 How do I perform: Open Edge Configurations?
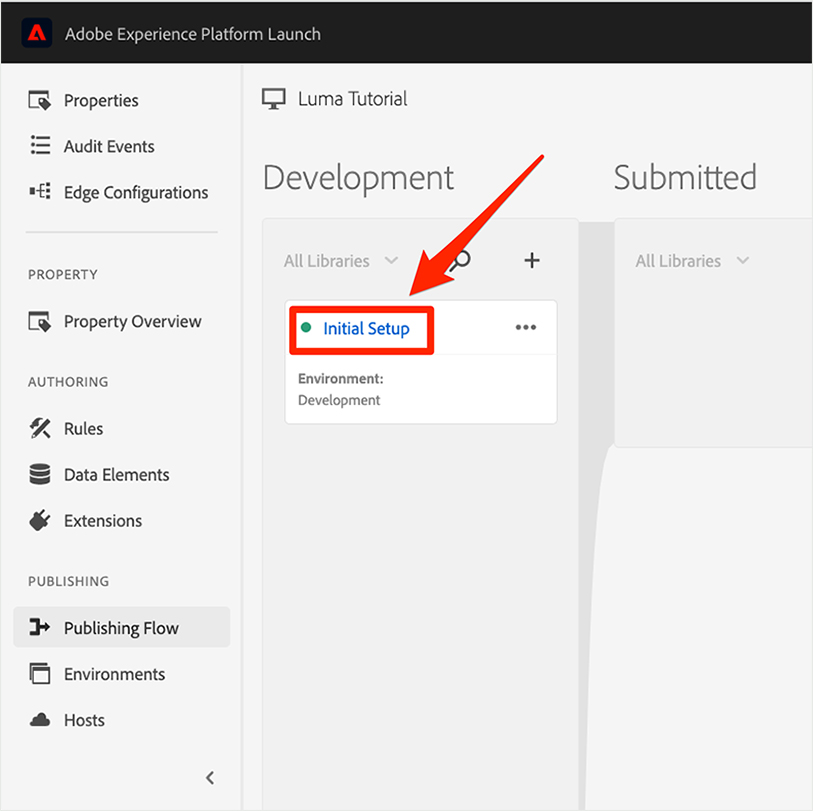coord(136,192)
